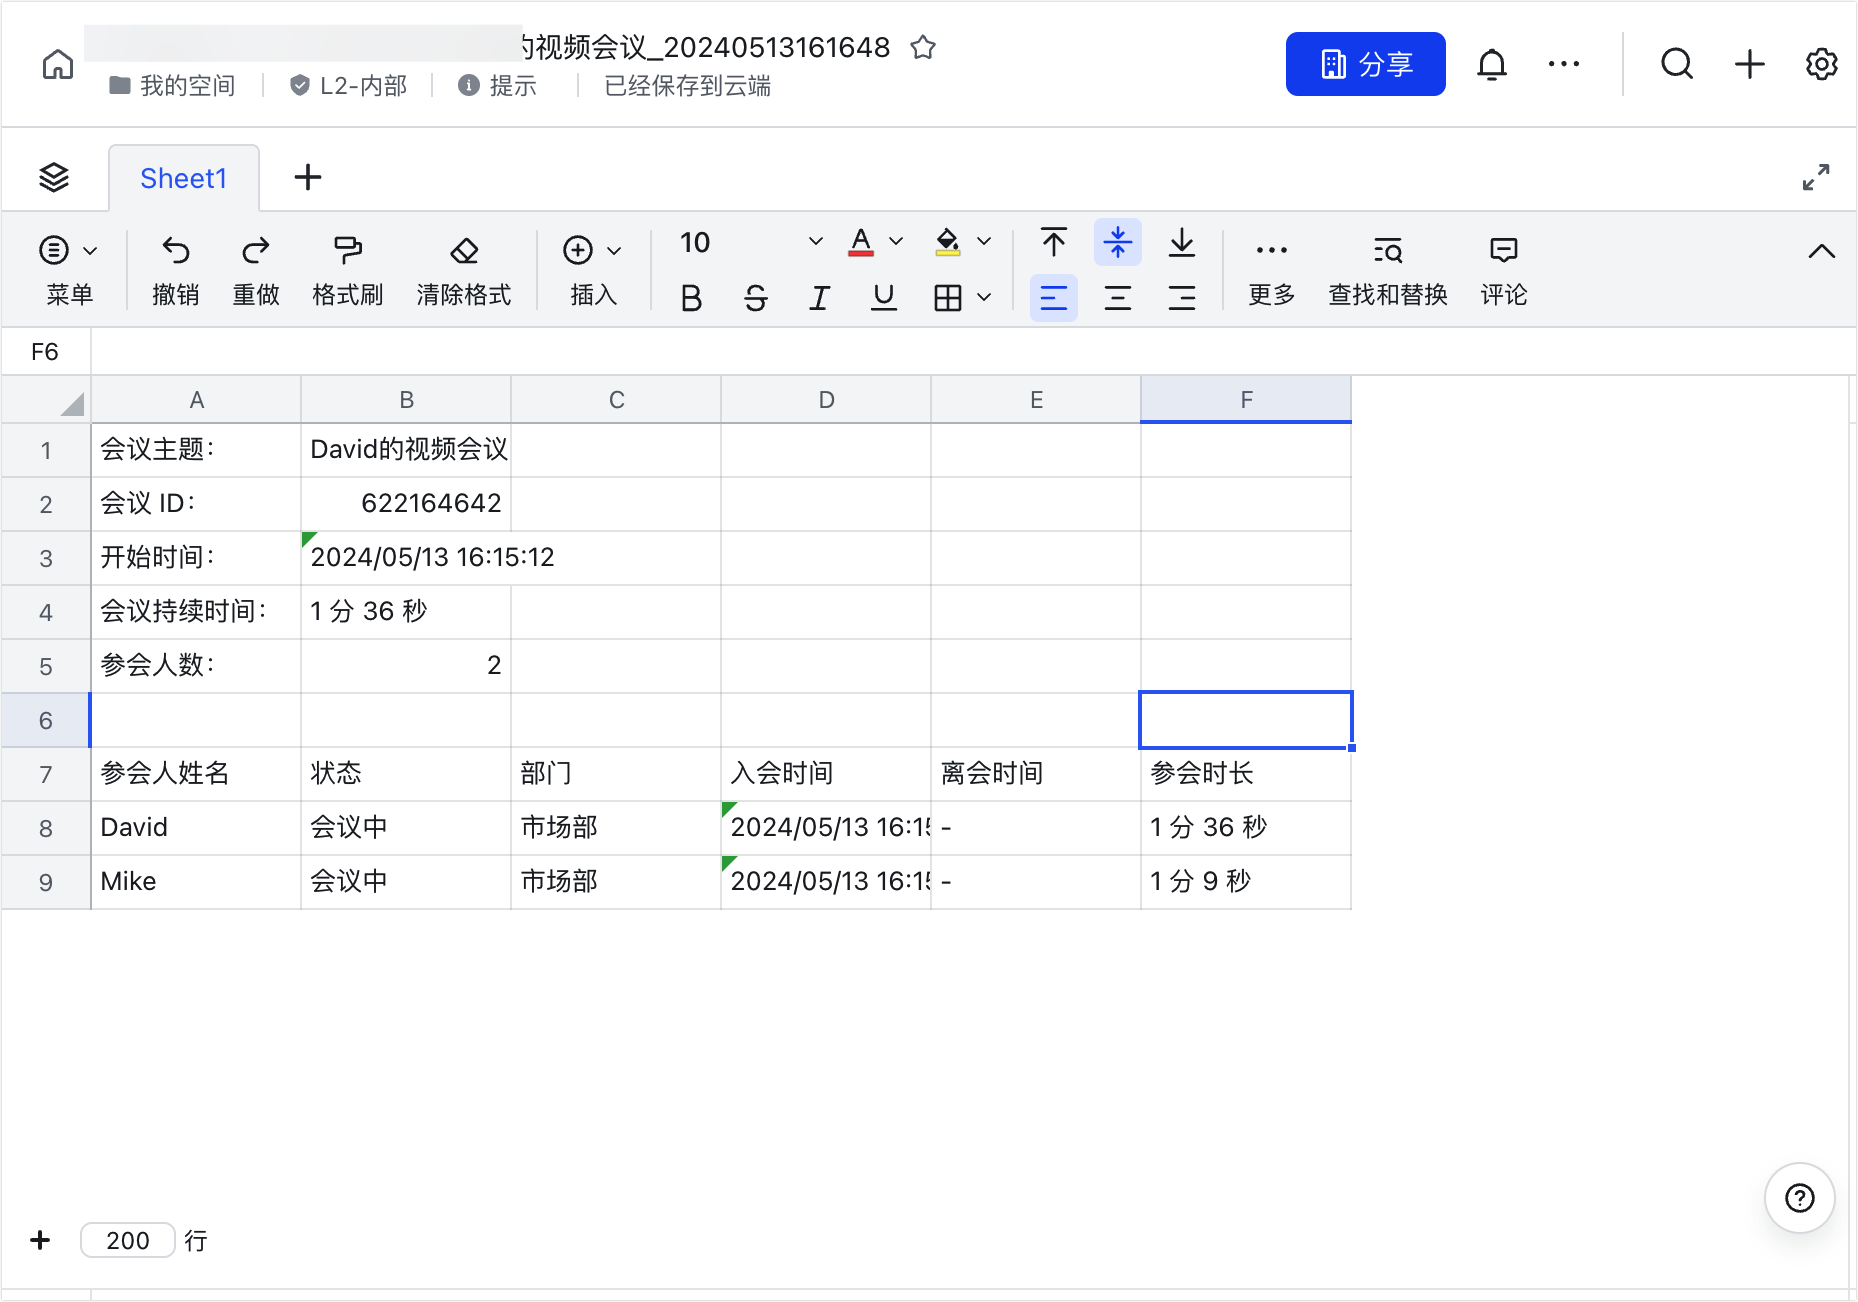Click the blue 分享 share button
This screenshot has width=1858, height=1302.
(x=1366, y=64)
